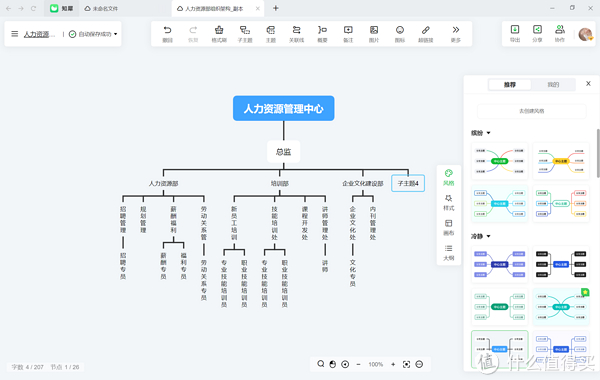Select the 企业文化建设部 branch node
Image resolution: width=600 pixels, height=380 pixels.
(x=363, y=184)
